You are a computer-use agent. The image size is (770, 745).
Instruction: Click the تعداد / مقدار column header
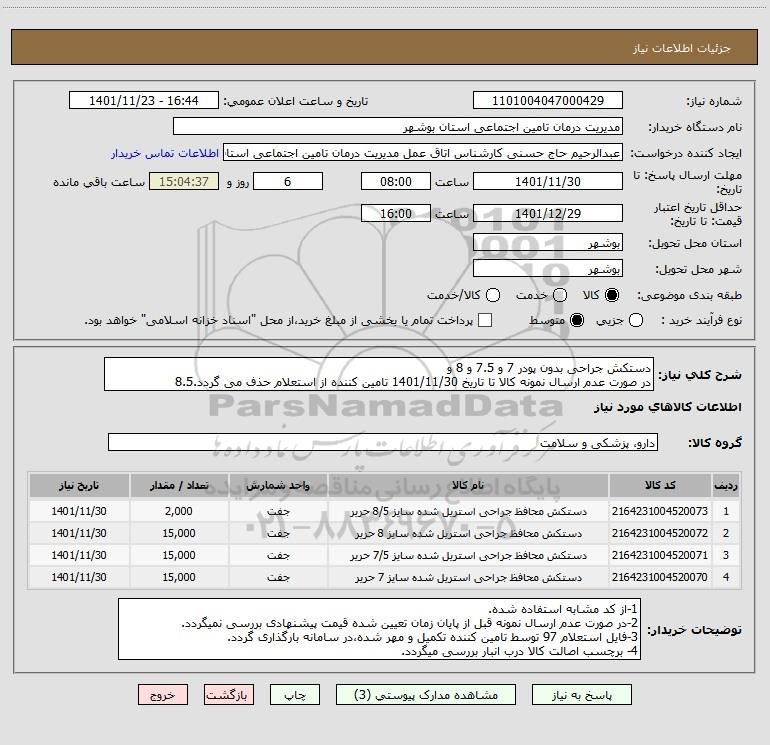click(179, 485)
